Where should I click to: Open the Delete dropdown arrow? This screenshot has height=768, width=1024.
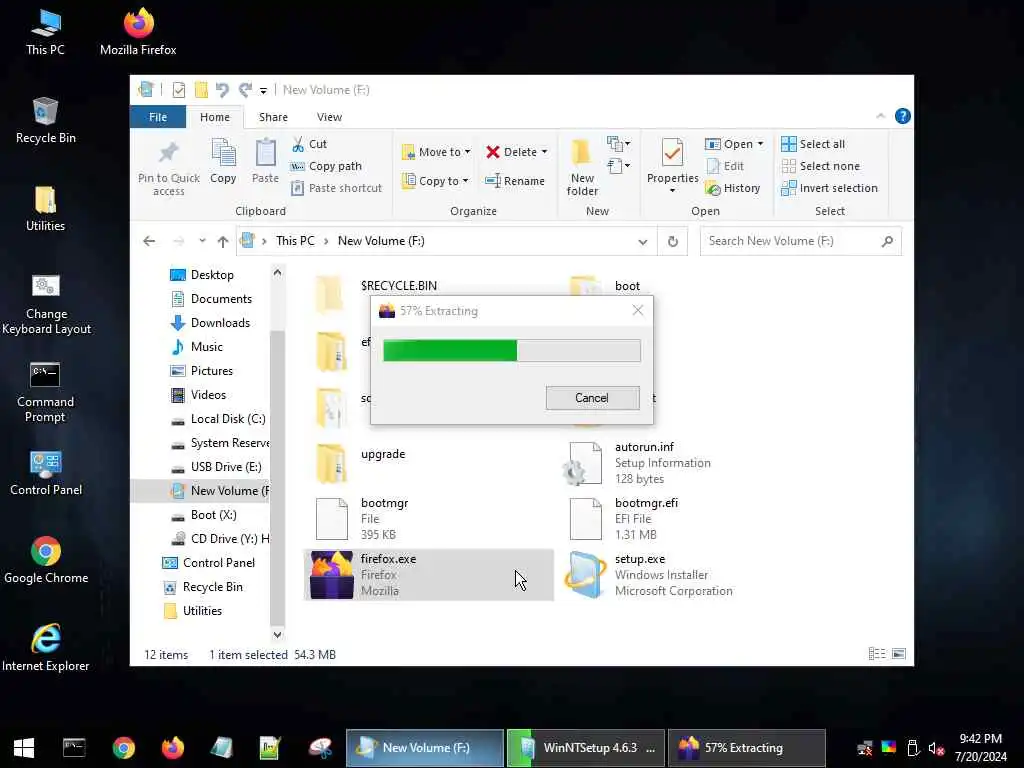click(x=545, y=152)
